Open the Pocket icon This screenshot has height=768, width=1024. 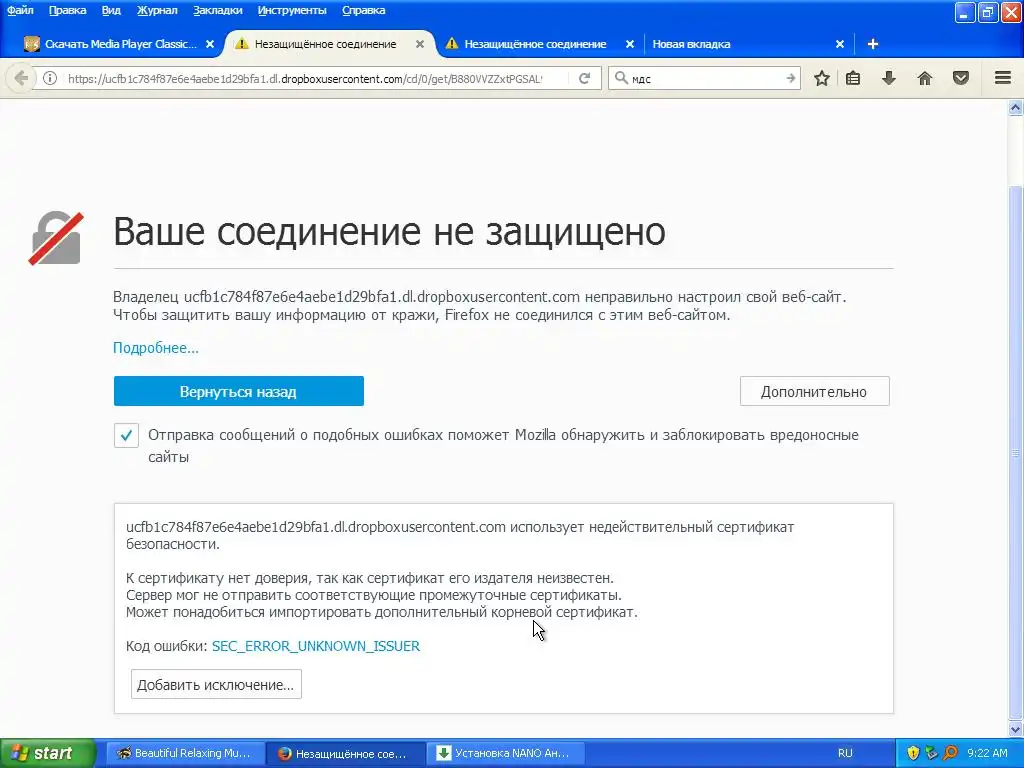click(961, 78)
